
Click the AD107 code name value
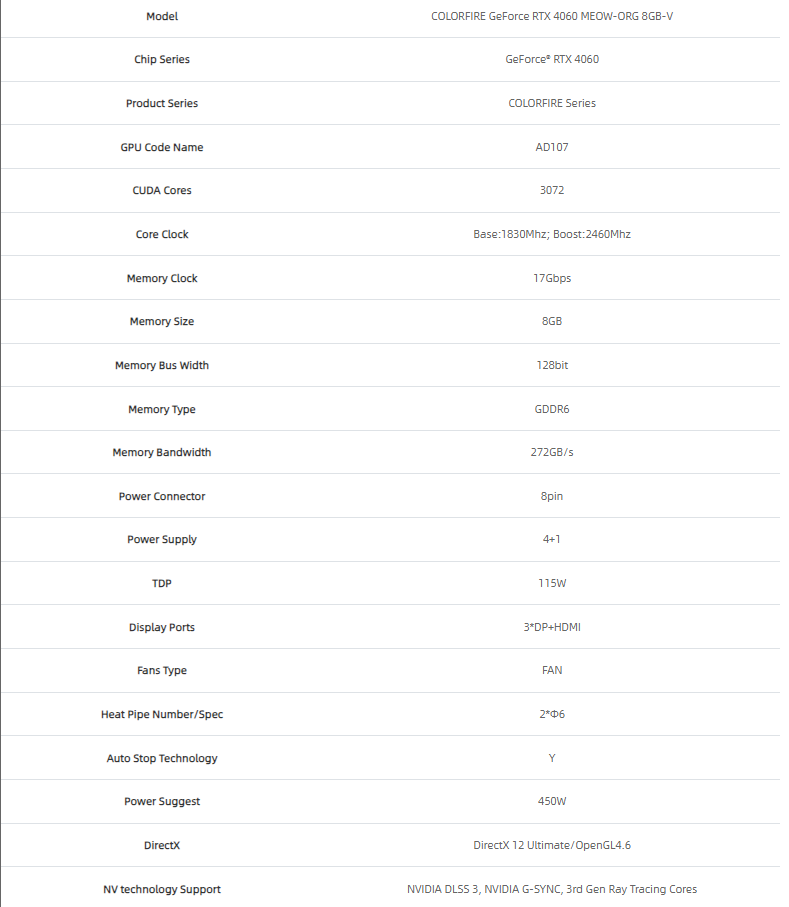click(552, 147)
